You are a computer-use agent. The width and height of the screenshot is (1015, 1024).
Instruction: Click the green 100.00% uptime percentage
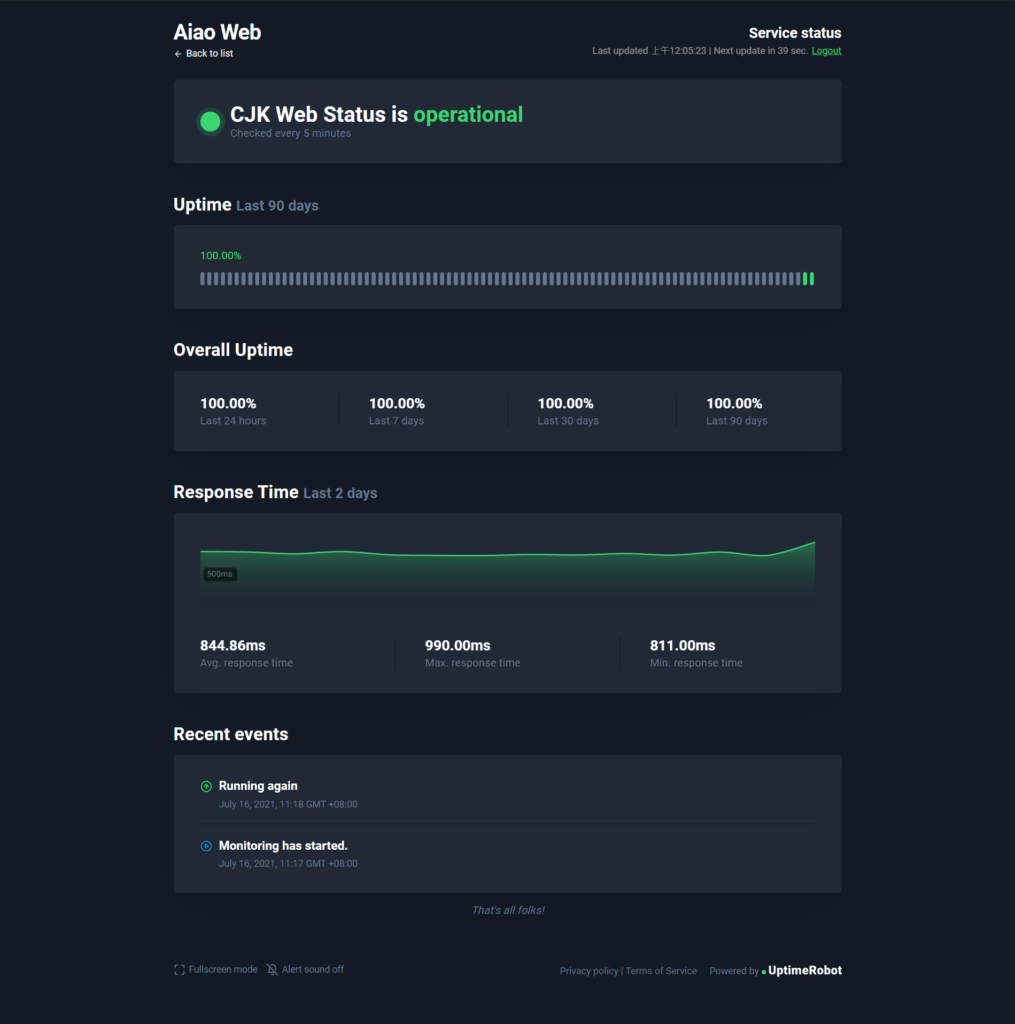pos(220,255)
